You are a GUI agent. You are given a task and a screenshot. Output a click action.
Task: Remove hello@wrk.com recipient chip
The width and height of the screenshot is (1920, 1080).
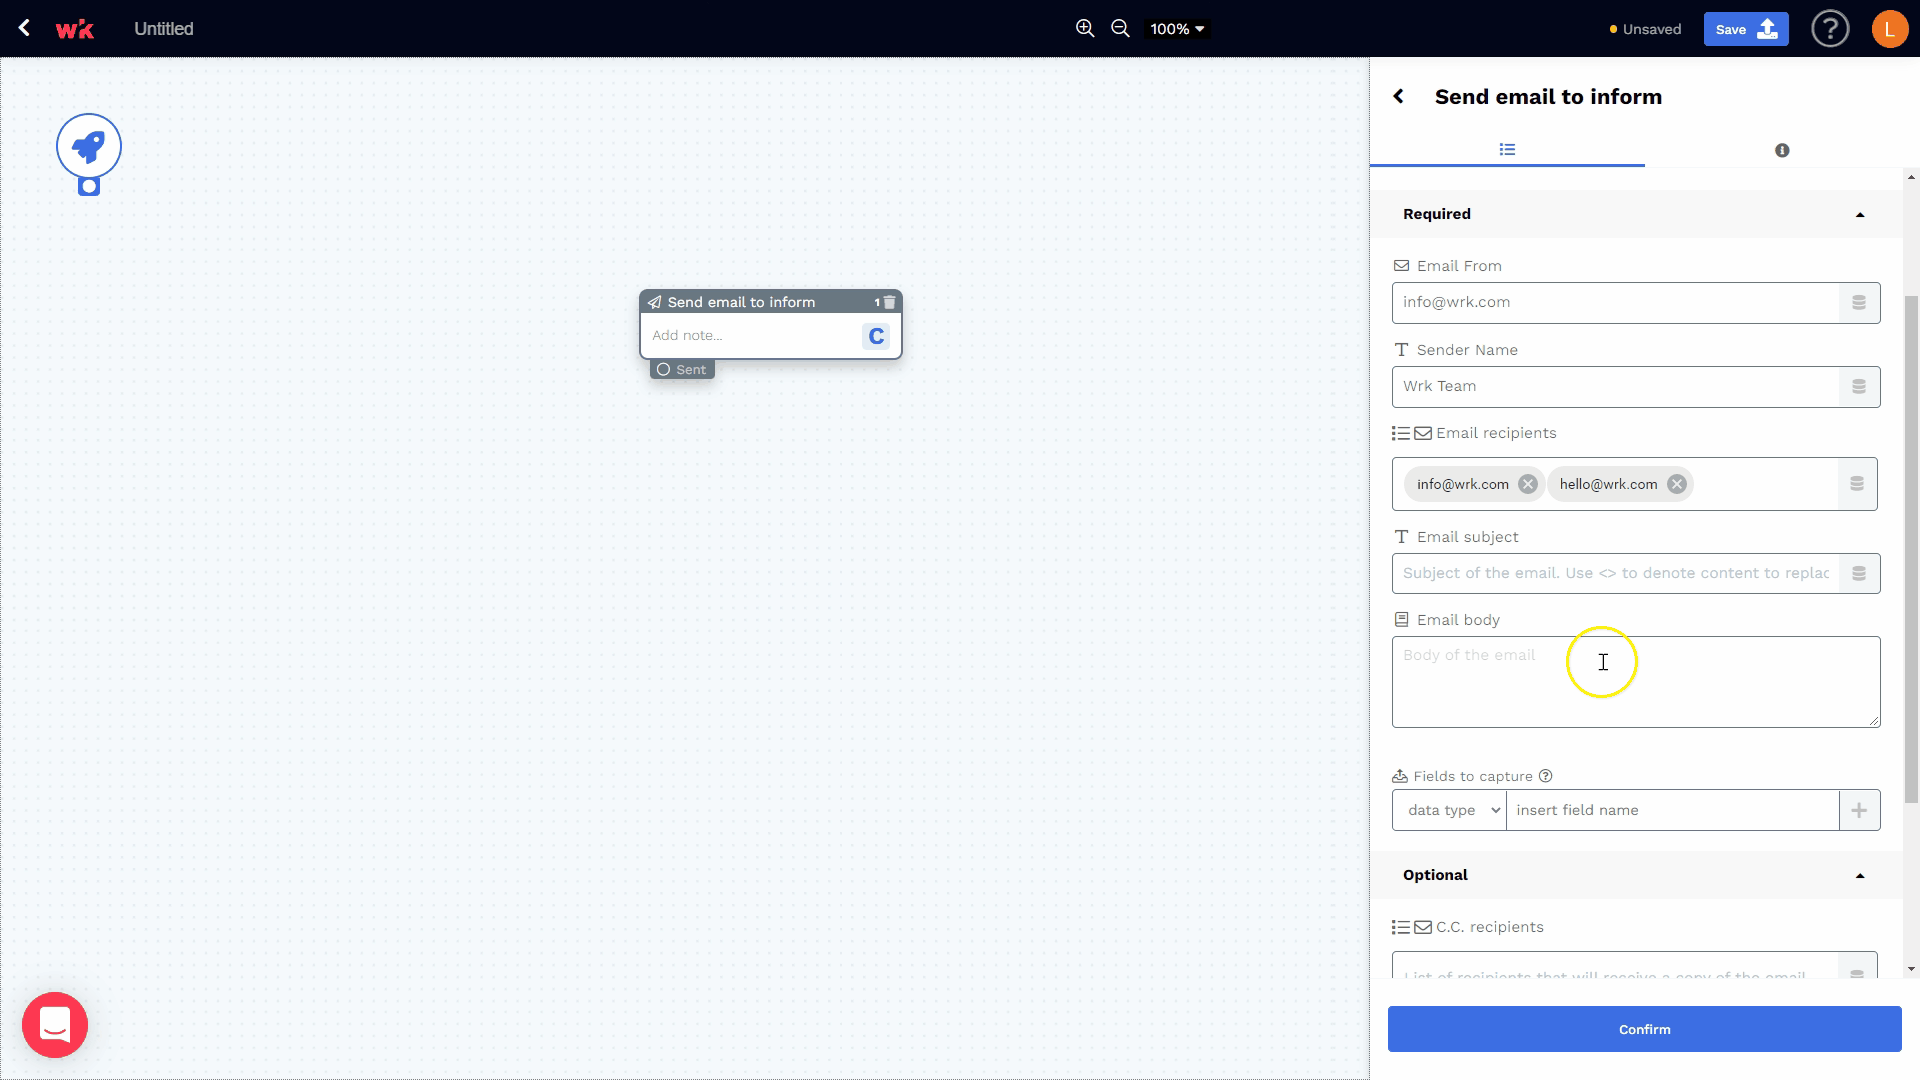coord(1677,484)
